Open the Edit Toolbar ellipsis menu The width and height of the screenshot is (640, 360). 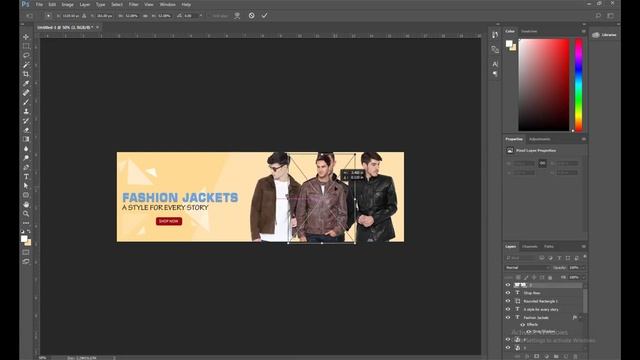coord(26,223)
